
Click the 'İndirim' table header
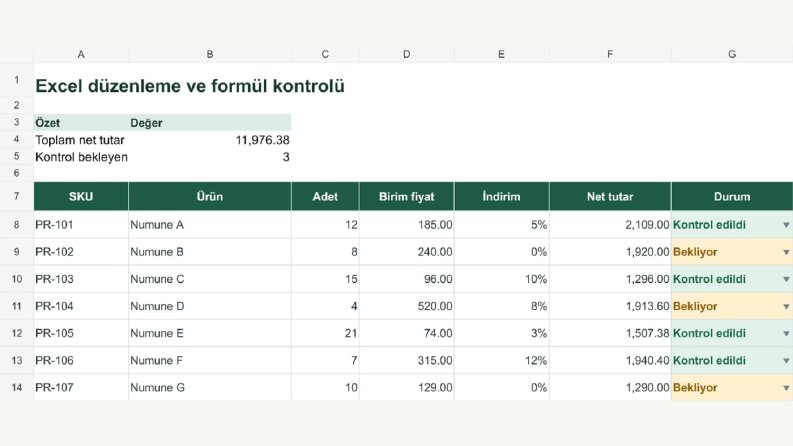coord(502,196)
